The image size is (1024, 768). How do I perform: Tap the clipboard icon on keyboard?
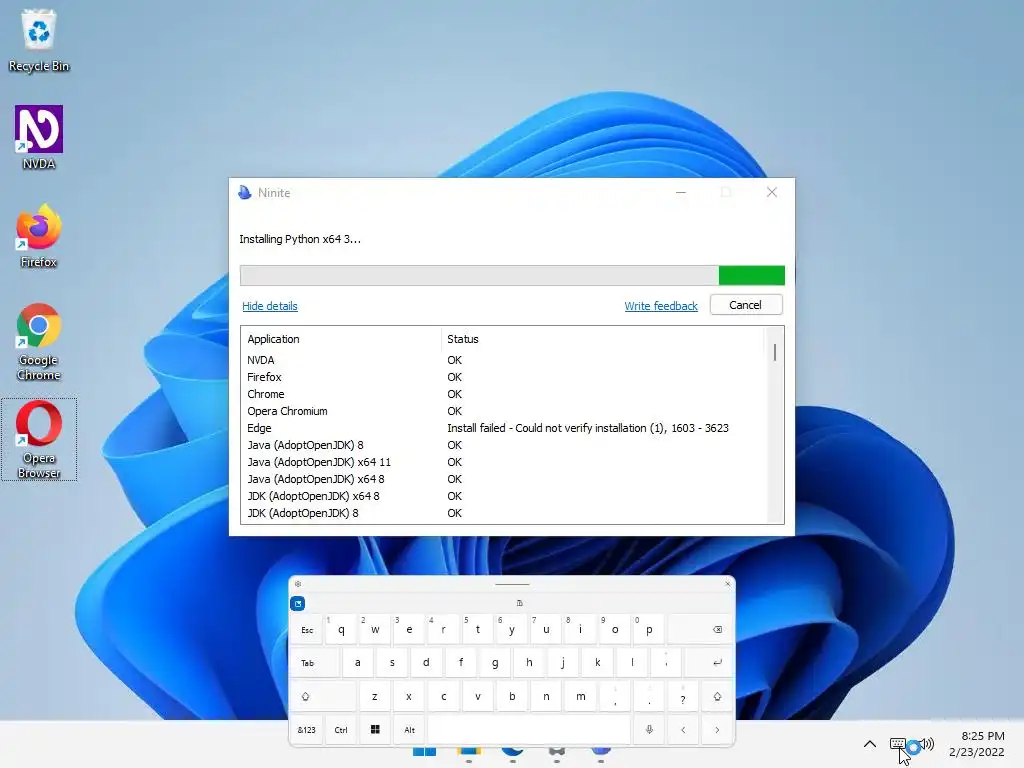[x=519, y=603]
